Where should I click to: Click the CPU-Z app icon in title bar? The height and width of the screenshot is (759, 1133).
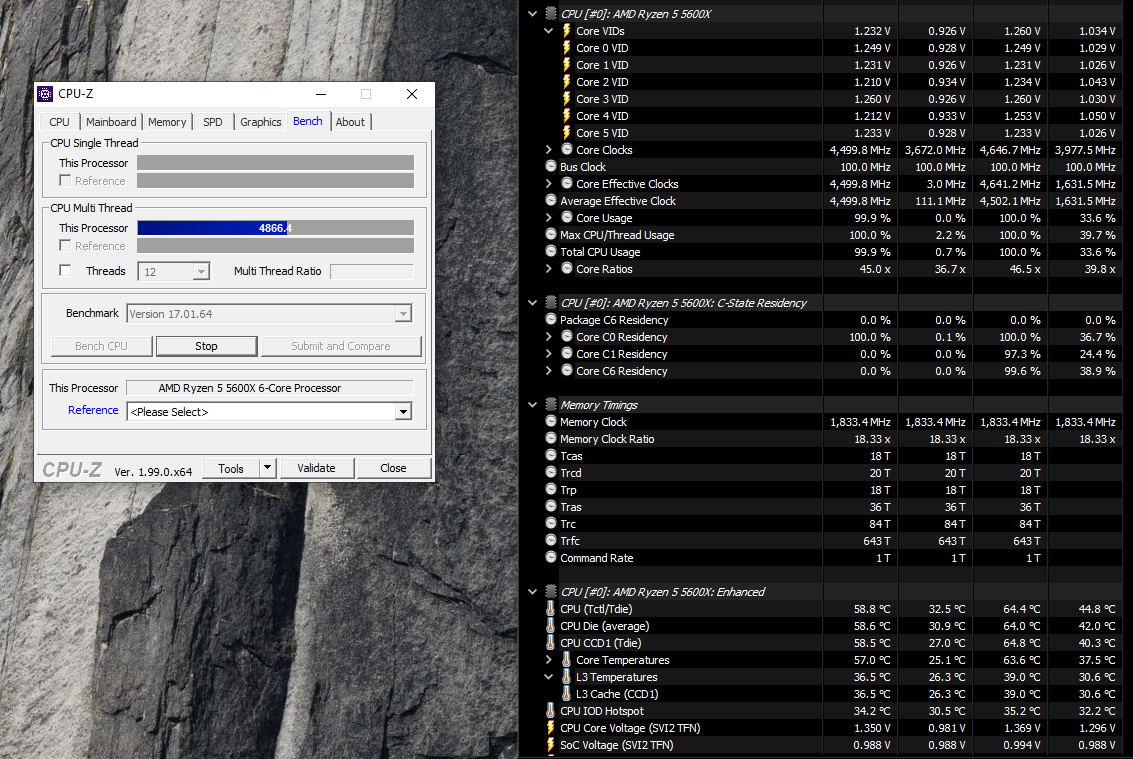(45, 94)
